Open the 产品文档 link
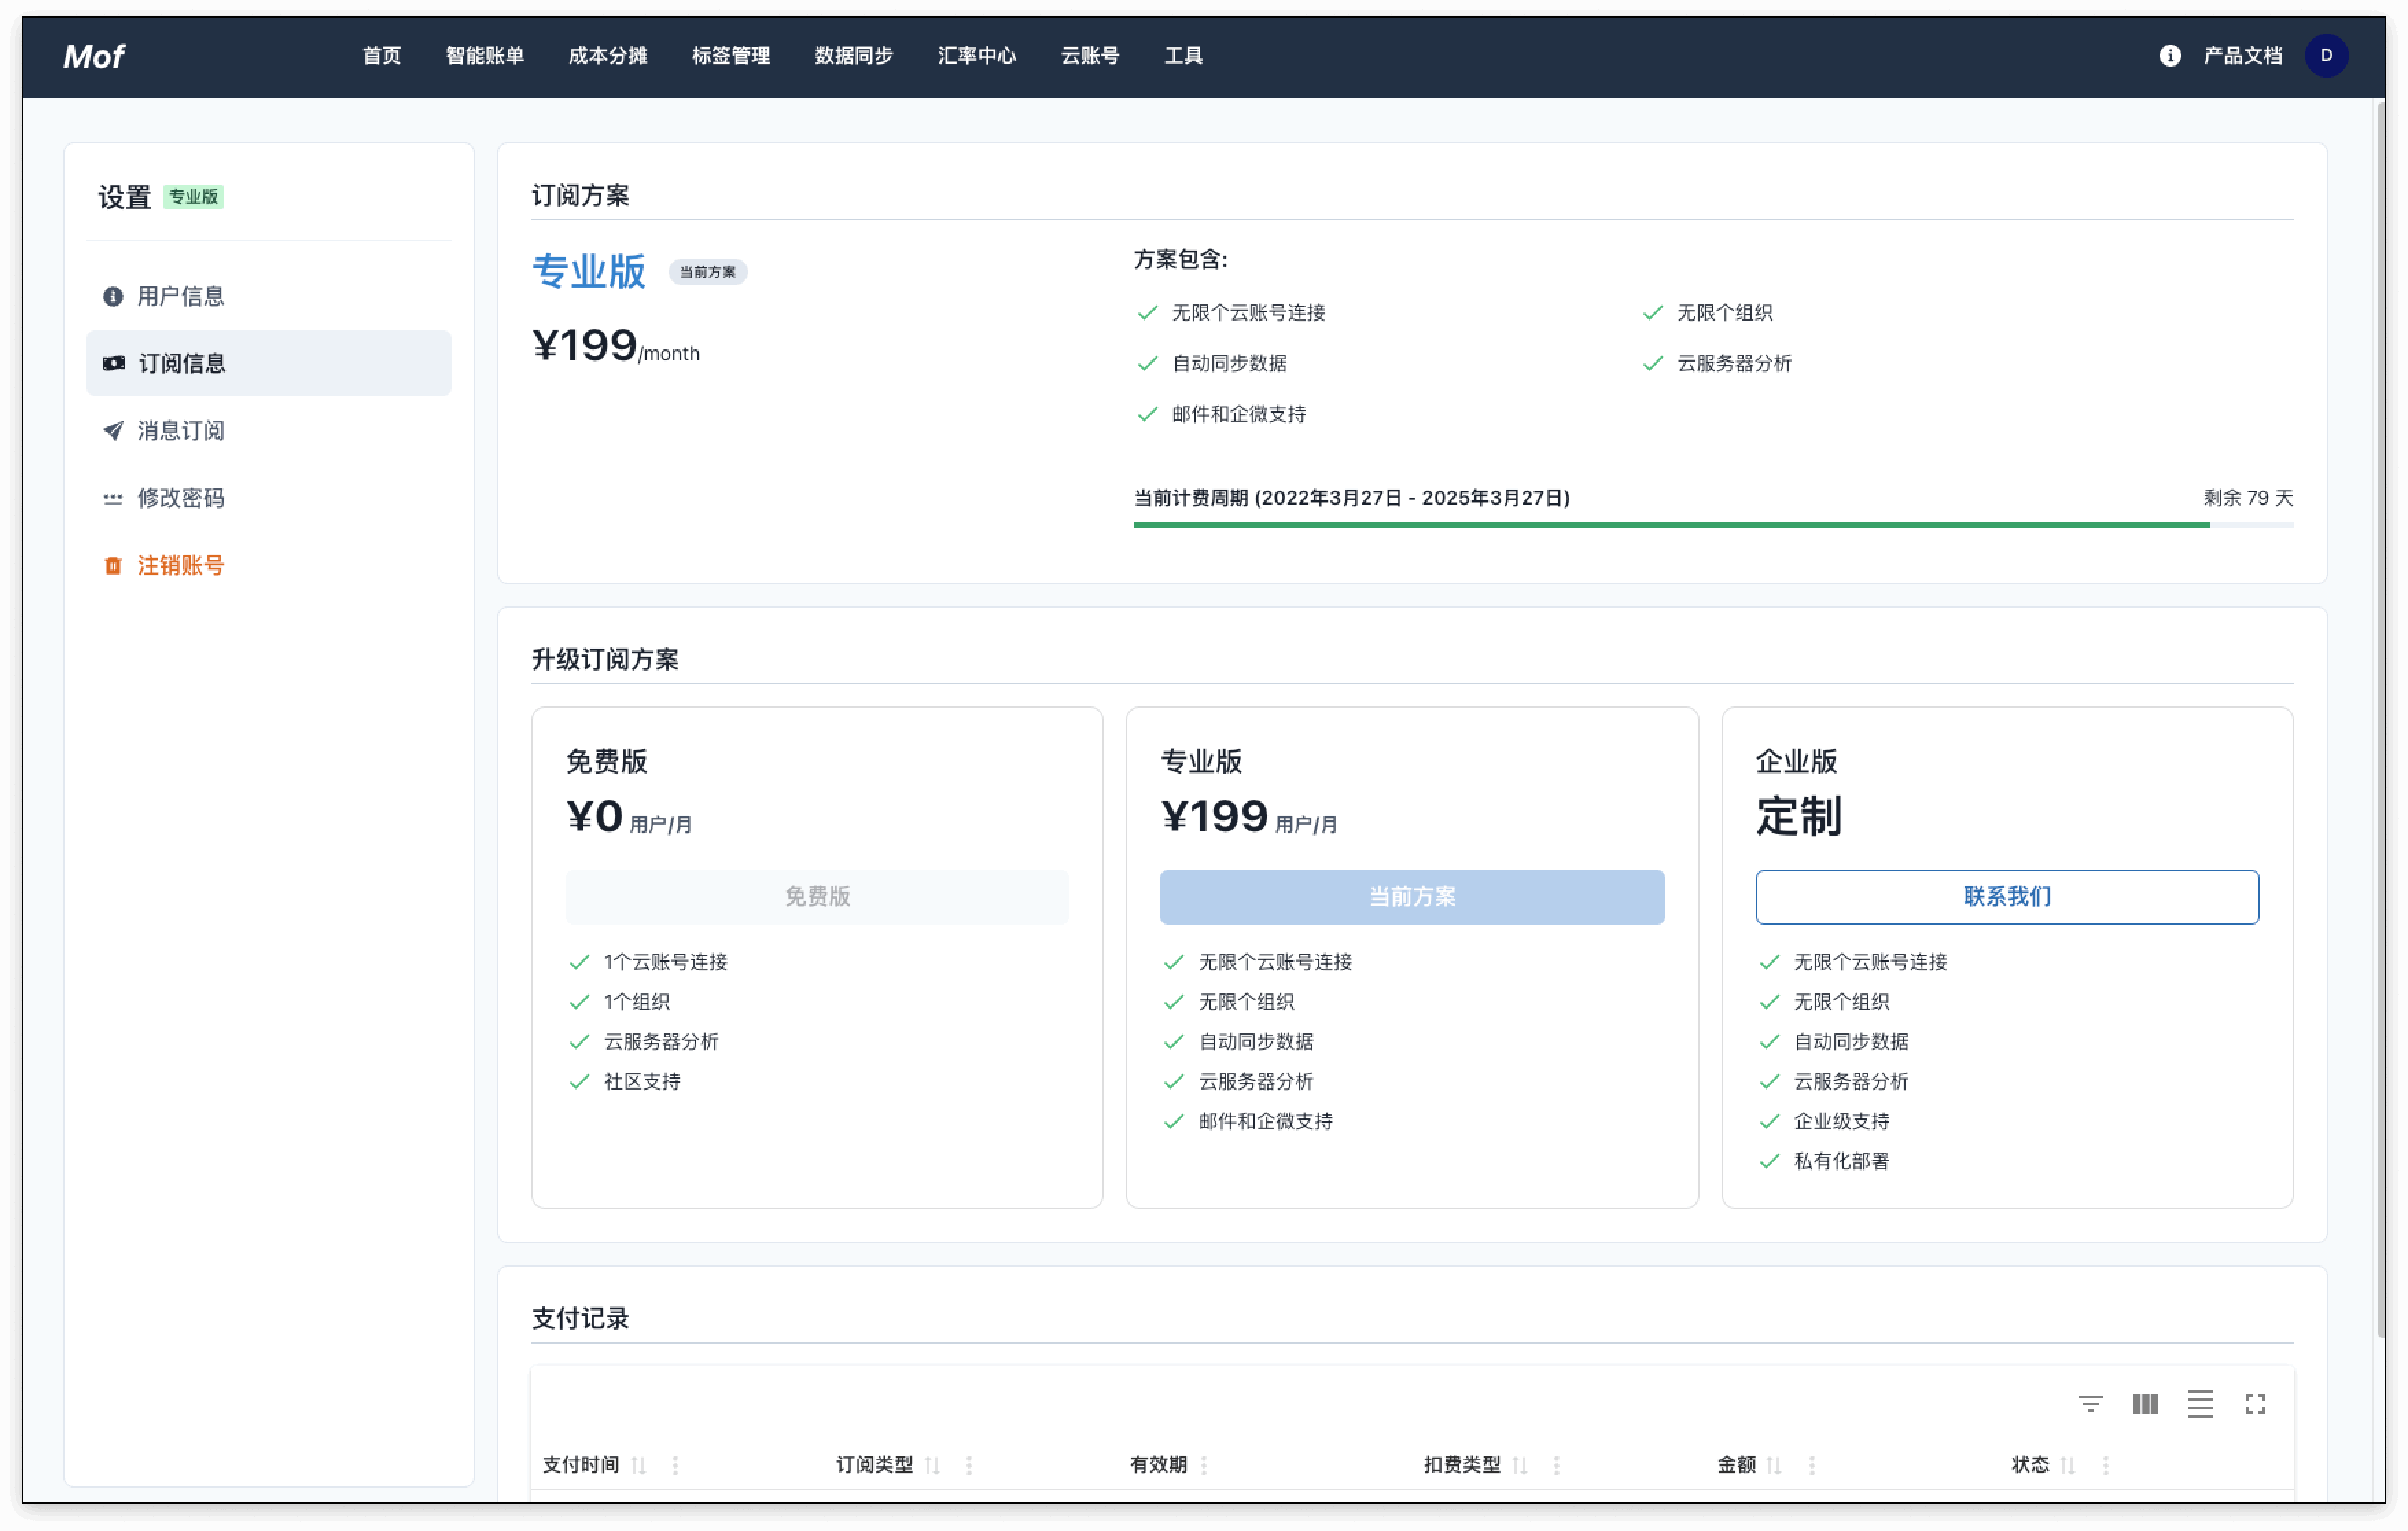2408x1531 pixels. pyautogui.click(x=2242, y=56)
